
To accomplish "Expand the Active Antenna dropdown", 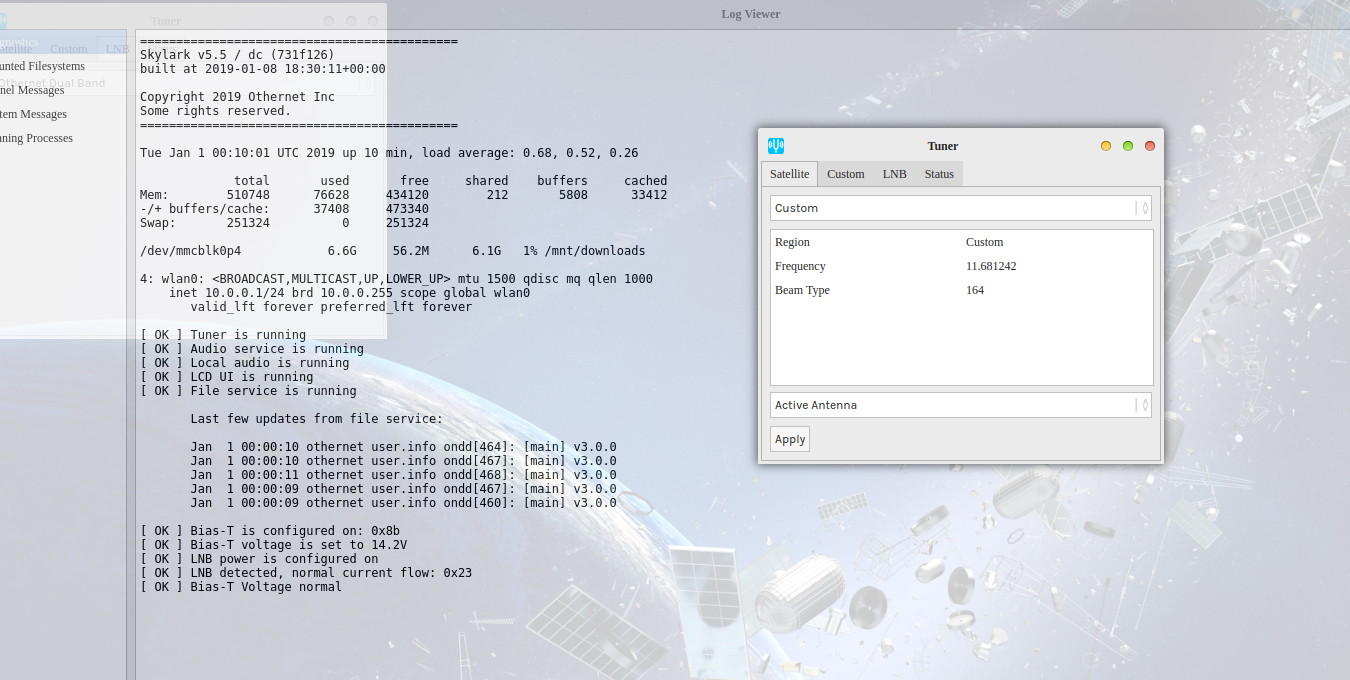I will click(961, 405).
